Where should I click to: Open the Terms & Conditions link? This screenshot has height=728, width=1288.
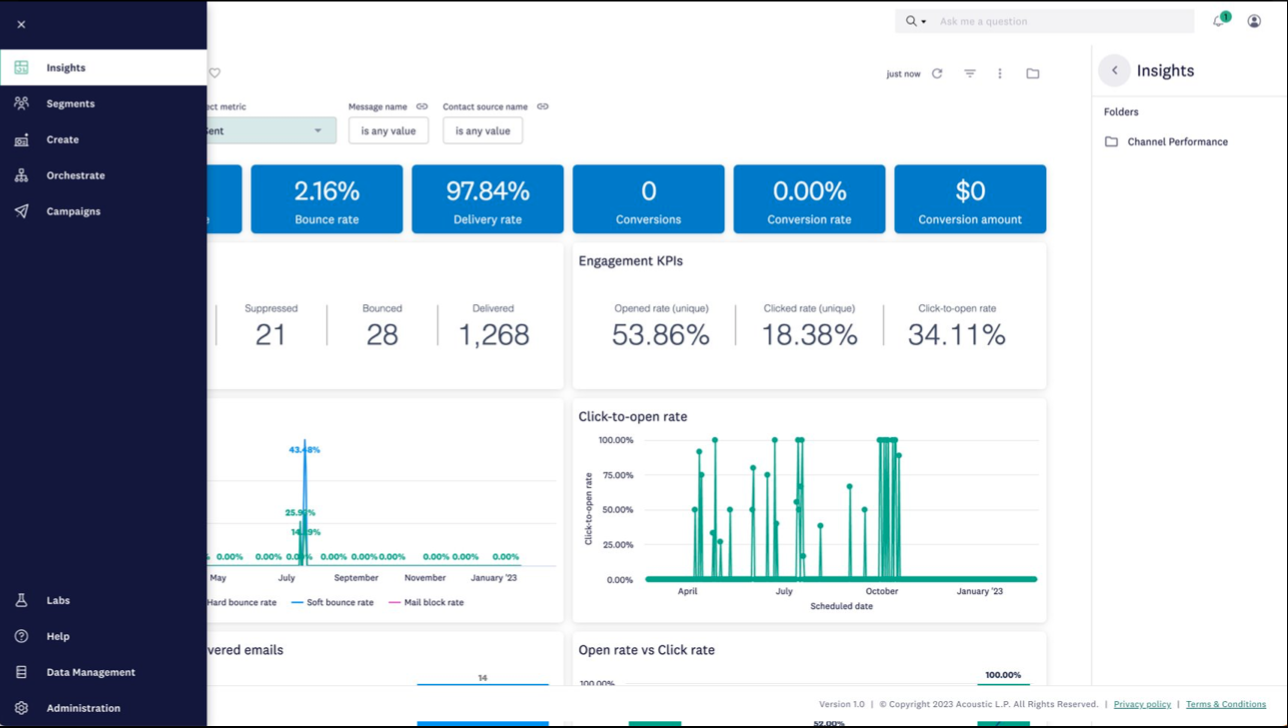[x=1225, y=704]
